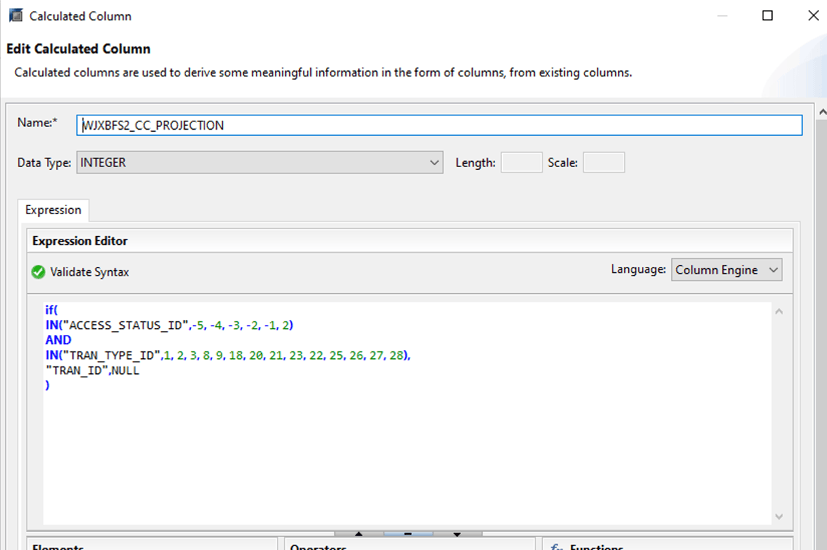Screen dimensions: 827x550
Task: Click the fx Functions panel icon
Action: coord(558,547)
